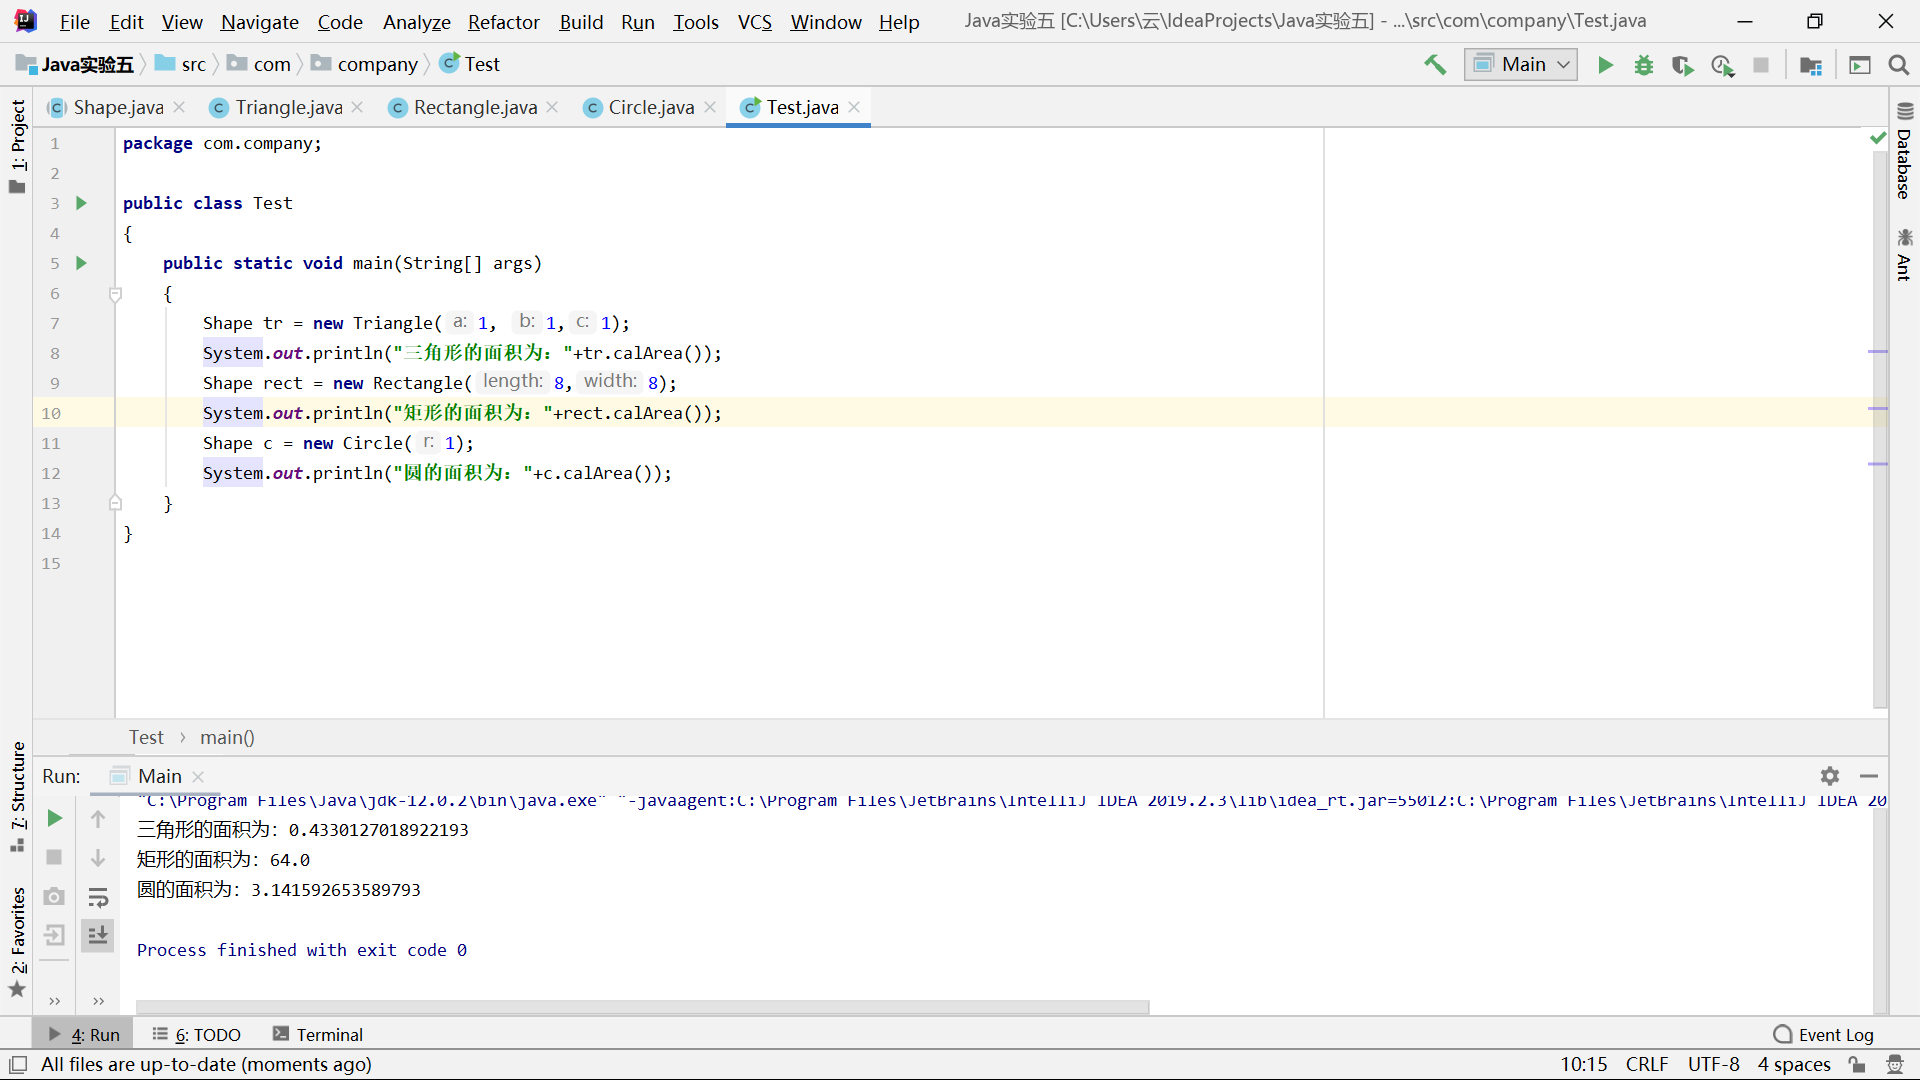Click the exit icon in Run panel

pyautogui.click(x=55, y=935)
